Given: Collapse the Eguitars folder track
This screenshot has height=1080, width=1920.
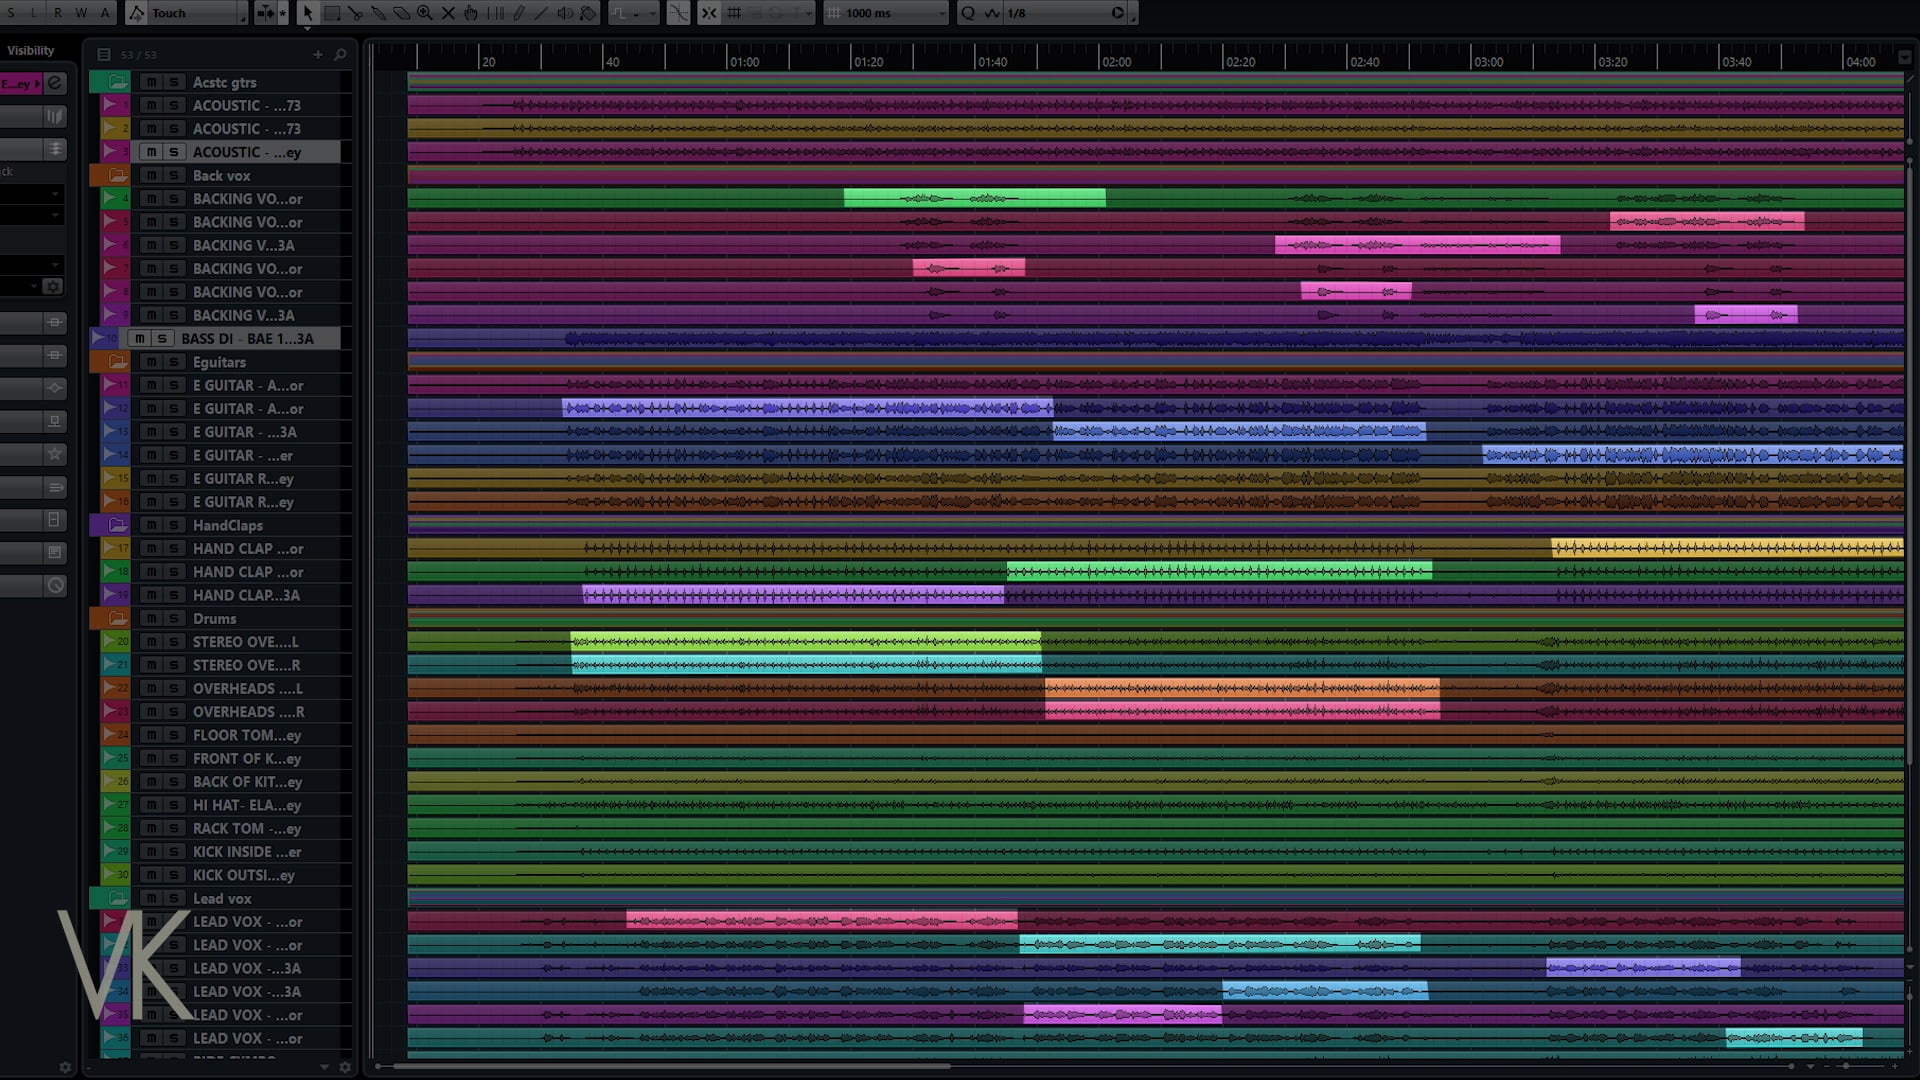Looking at the screenshot, I should [x=117, y=362].
